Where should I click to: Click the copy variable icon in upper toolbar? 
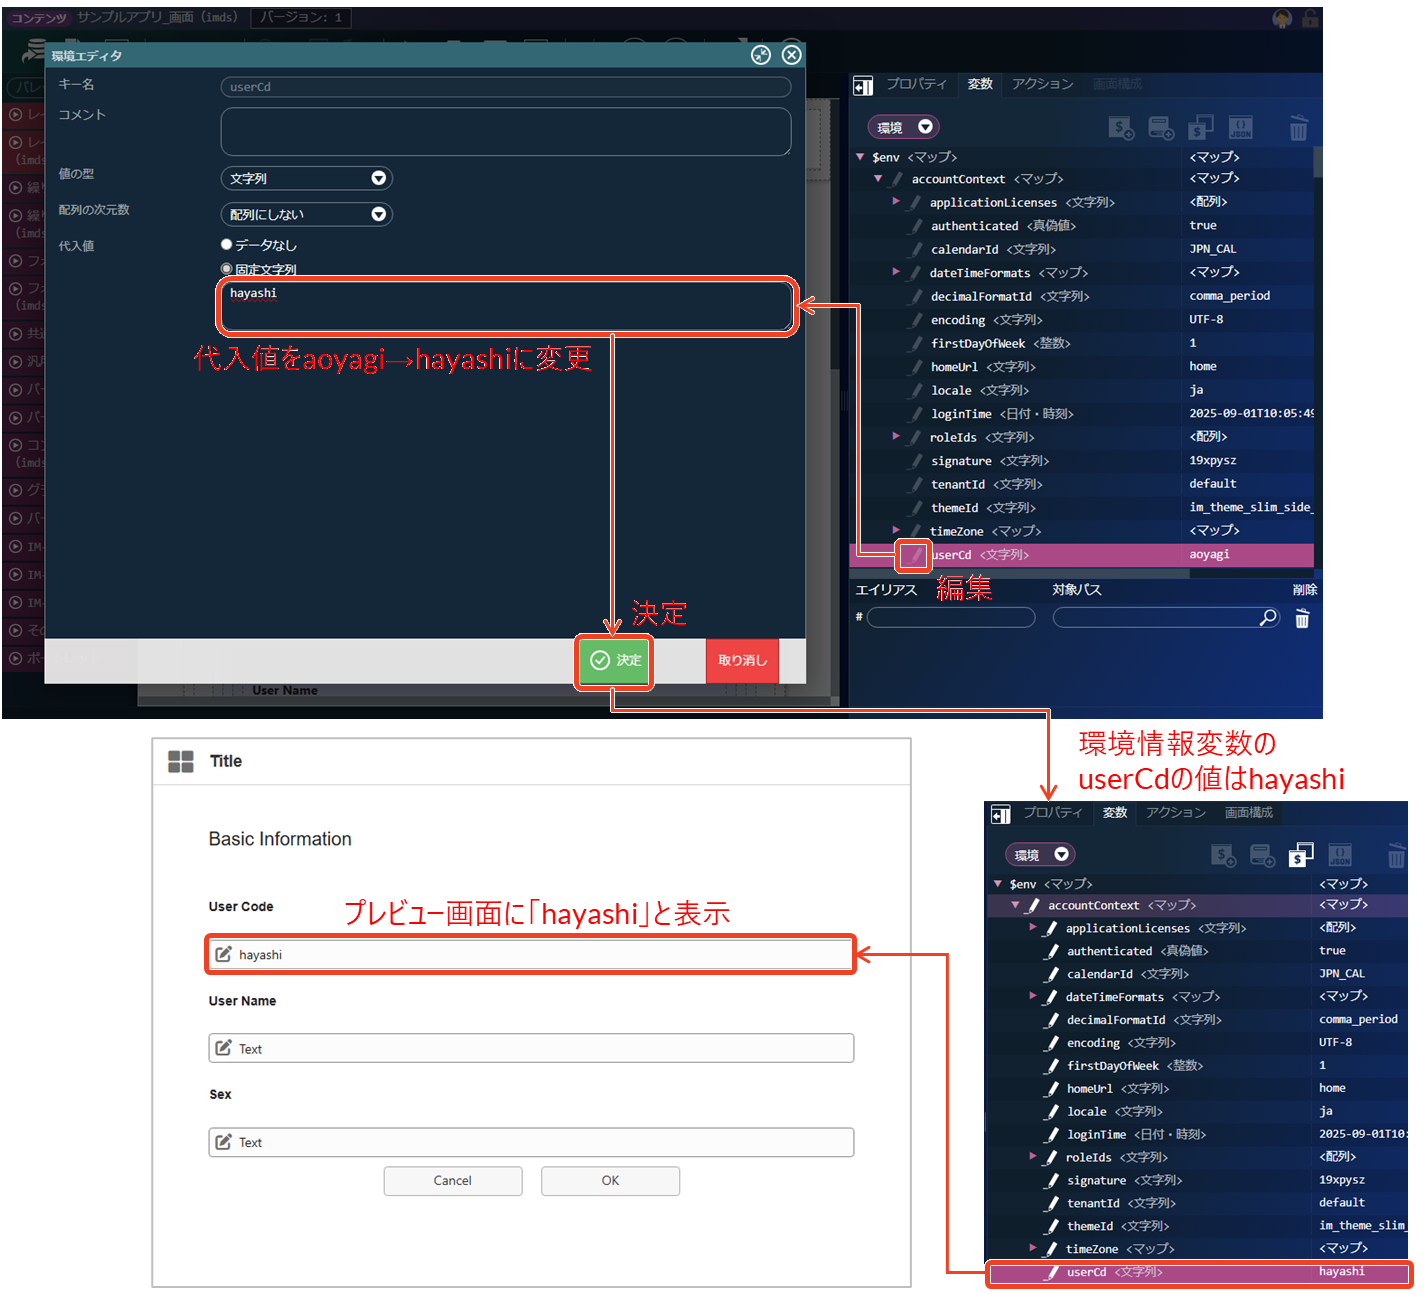tap(1200, 128)
